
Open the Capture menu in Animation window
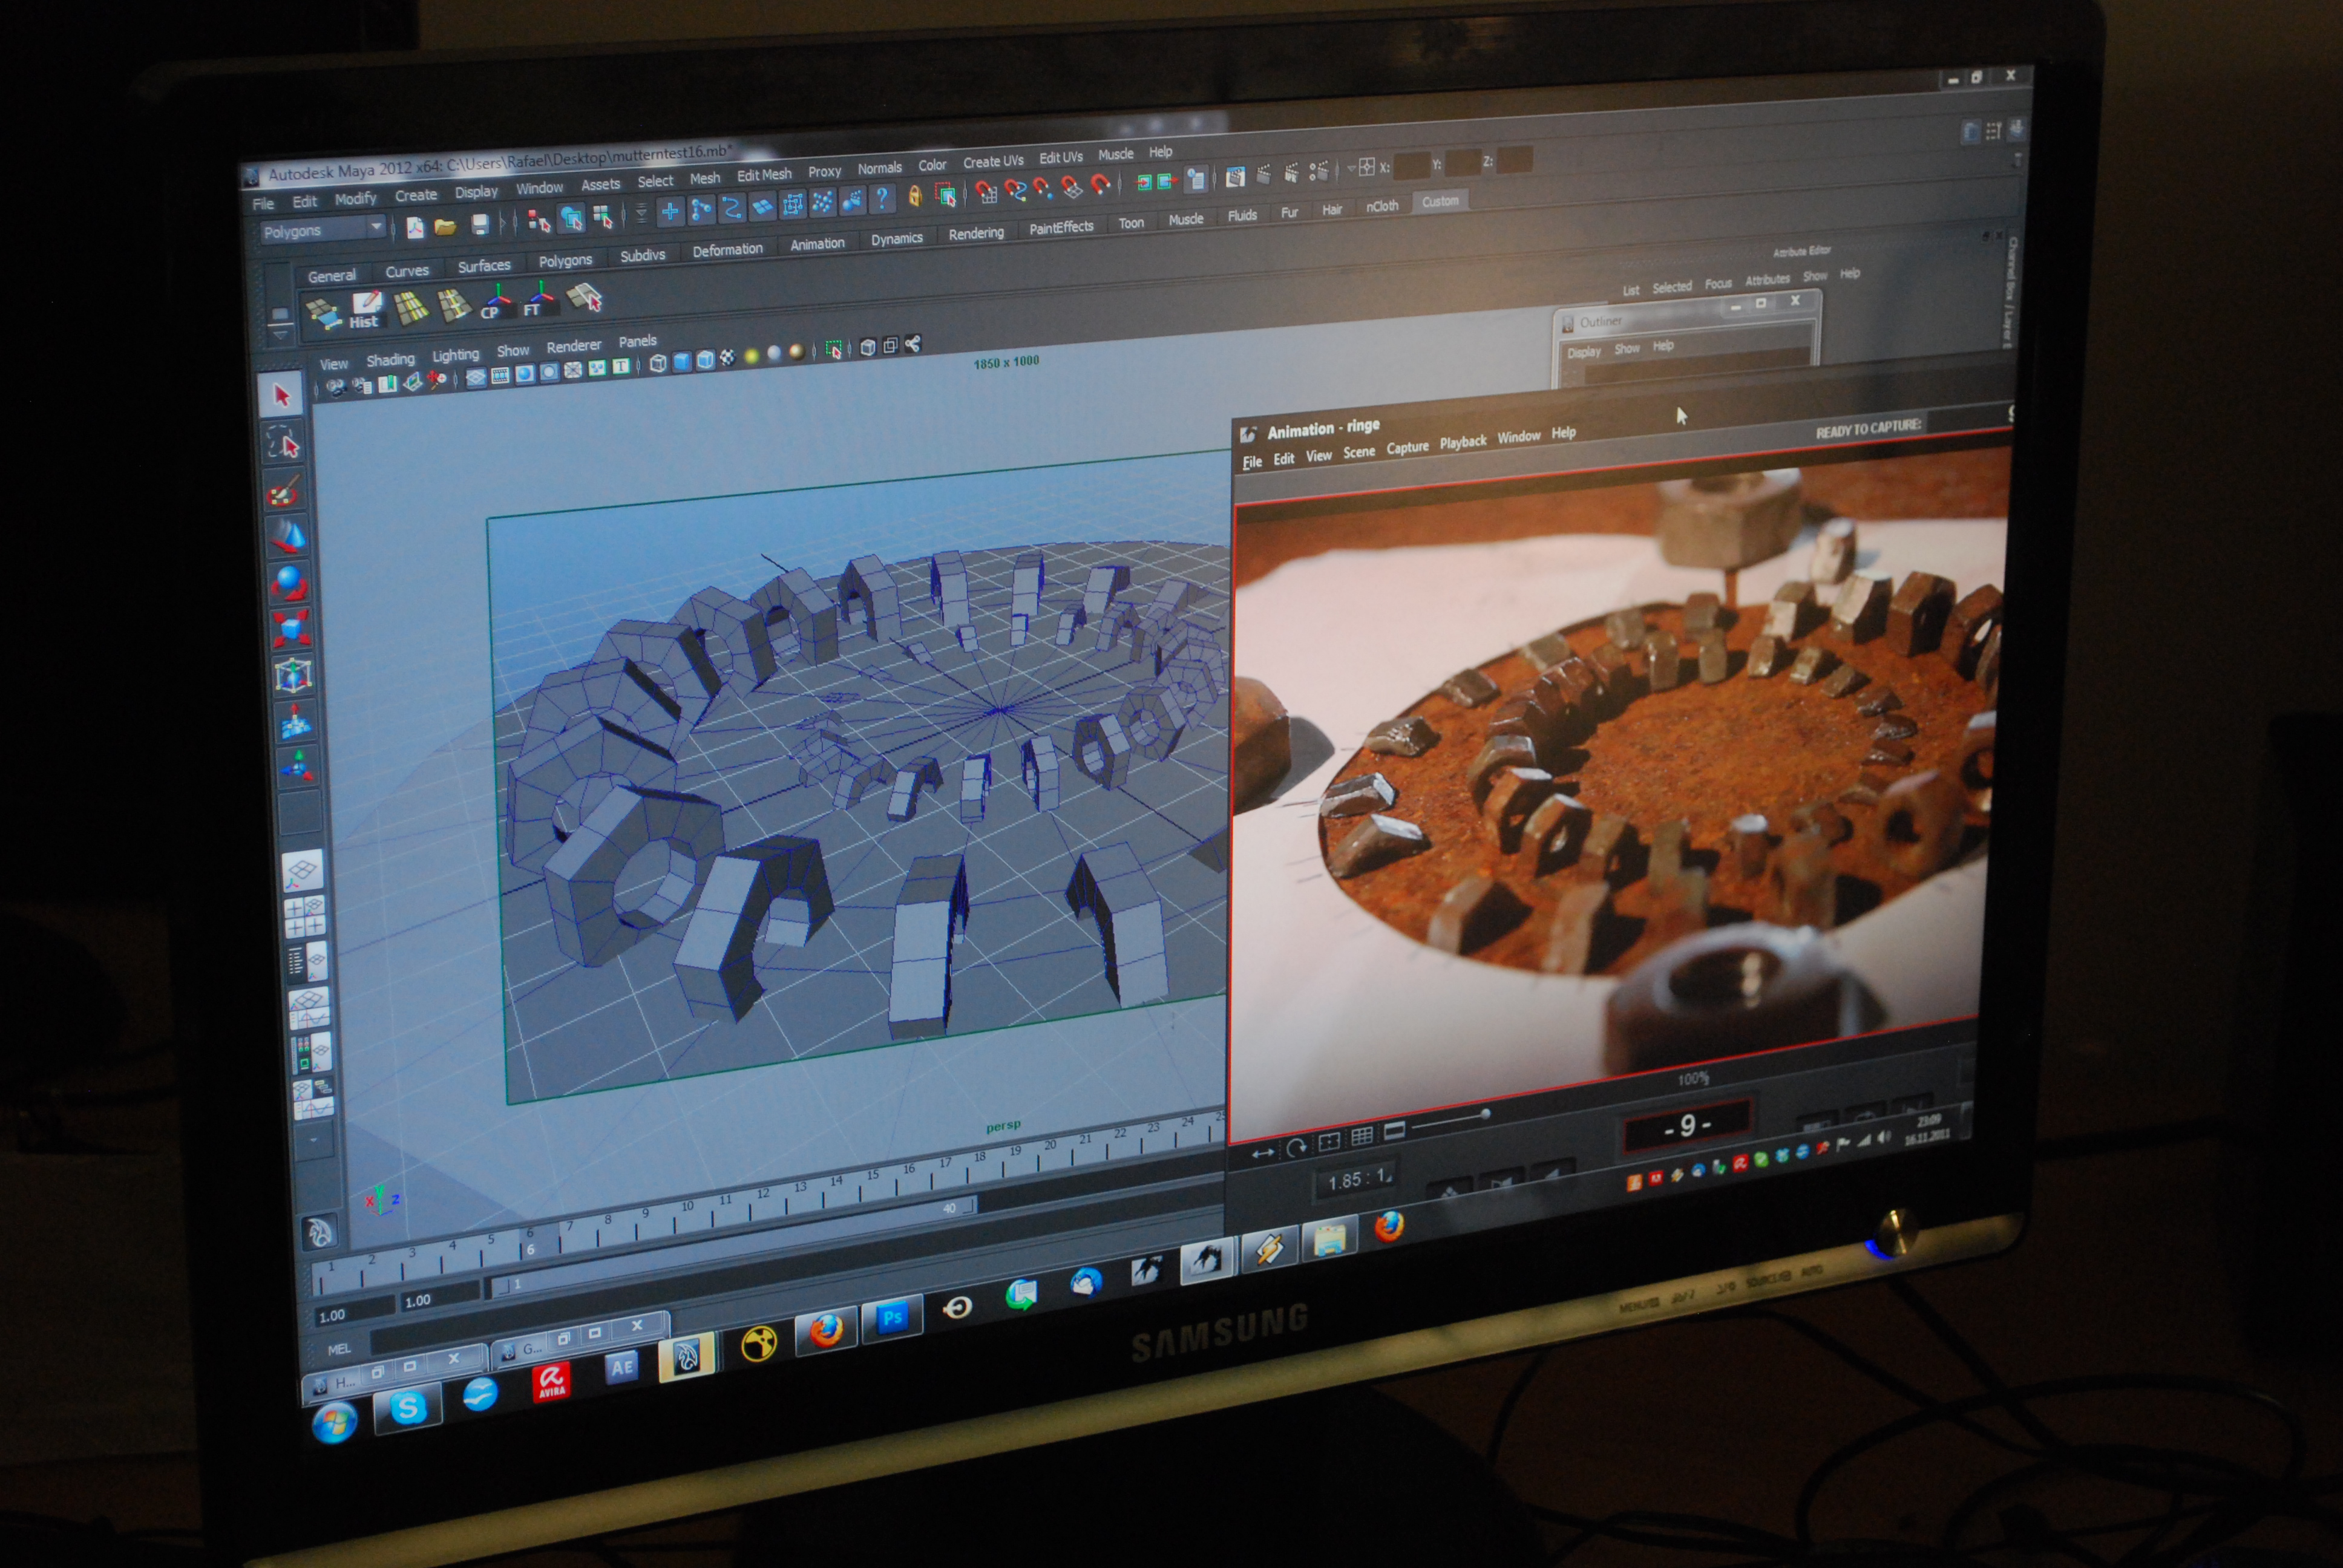pyautogui.click(x=1407, y=447)
